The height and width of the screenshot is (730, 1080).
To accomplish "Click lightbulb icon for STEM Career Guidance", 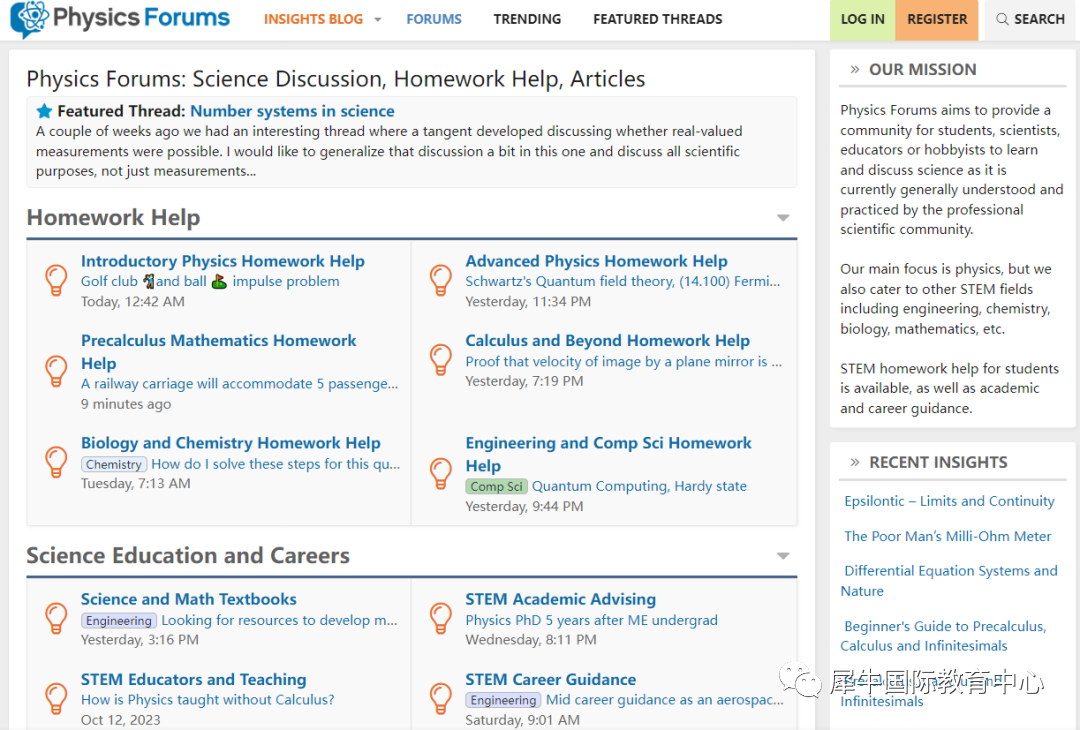I will (x=441, y=698).
